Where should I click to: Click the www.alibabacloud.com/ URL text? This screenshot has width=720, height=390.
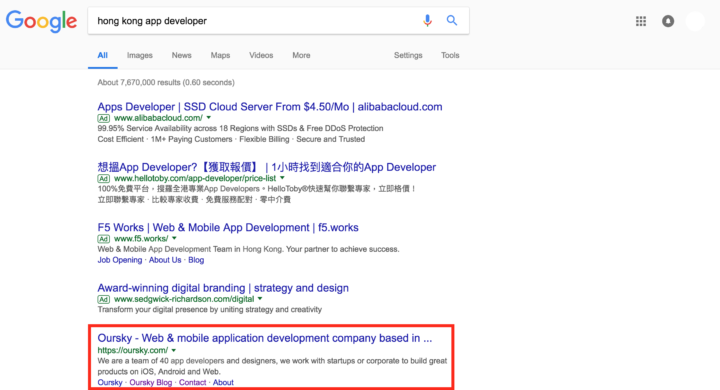point(158,118)
